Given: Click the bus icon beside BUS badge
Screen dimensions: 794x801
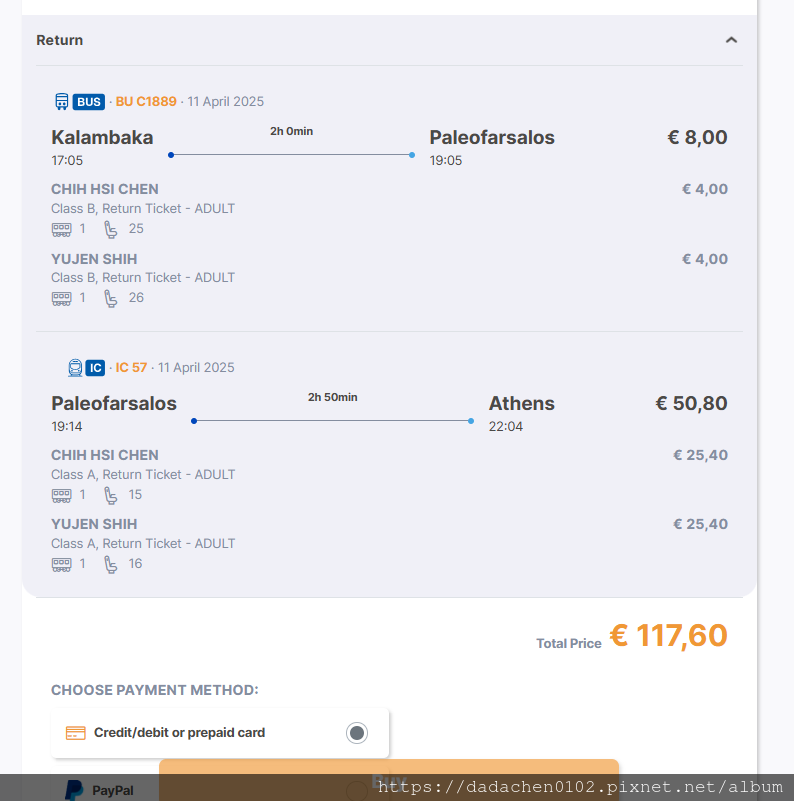Looking at the screenshot, I should tap(61, 102).
